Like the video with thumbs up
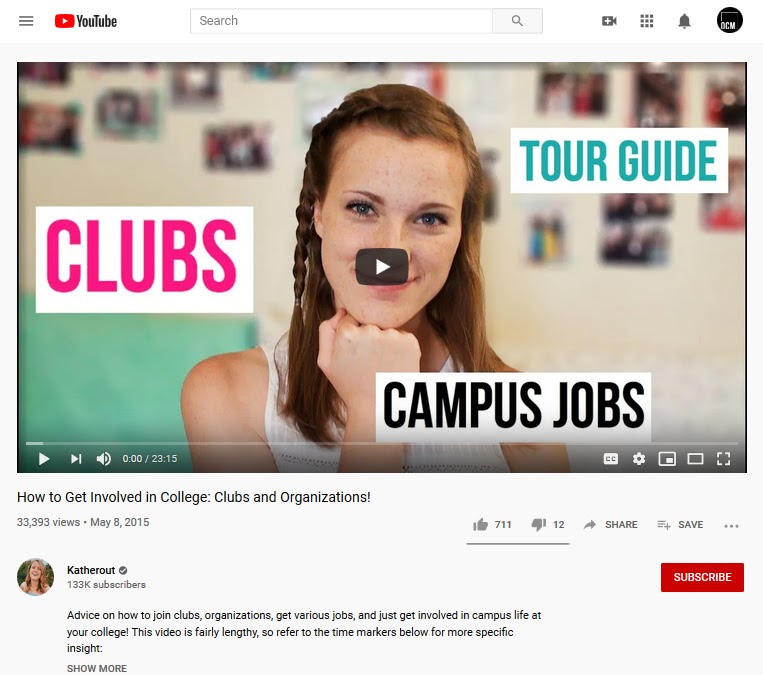The height and width of the screenshot is (675, 763). coord(492,525)
